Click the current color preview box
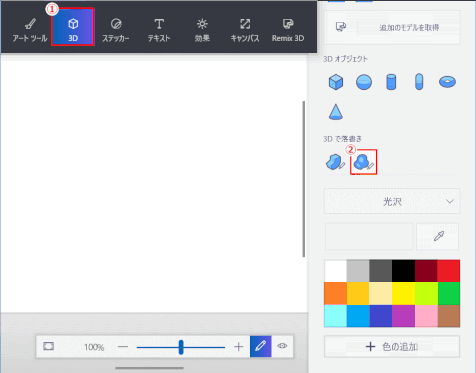This screenshot has width=476, height=373. (369, 236)
